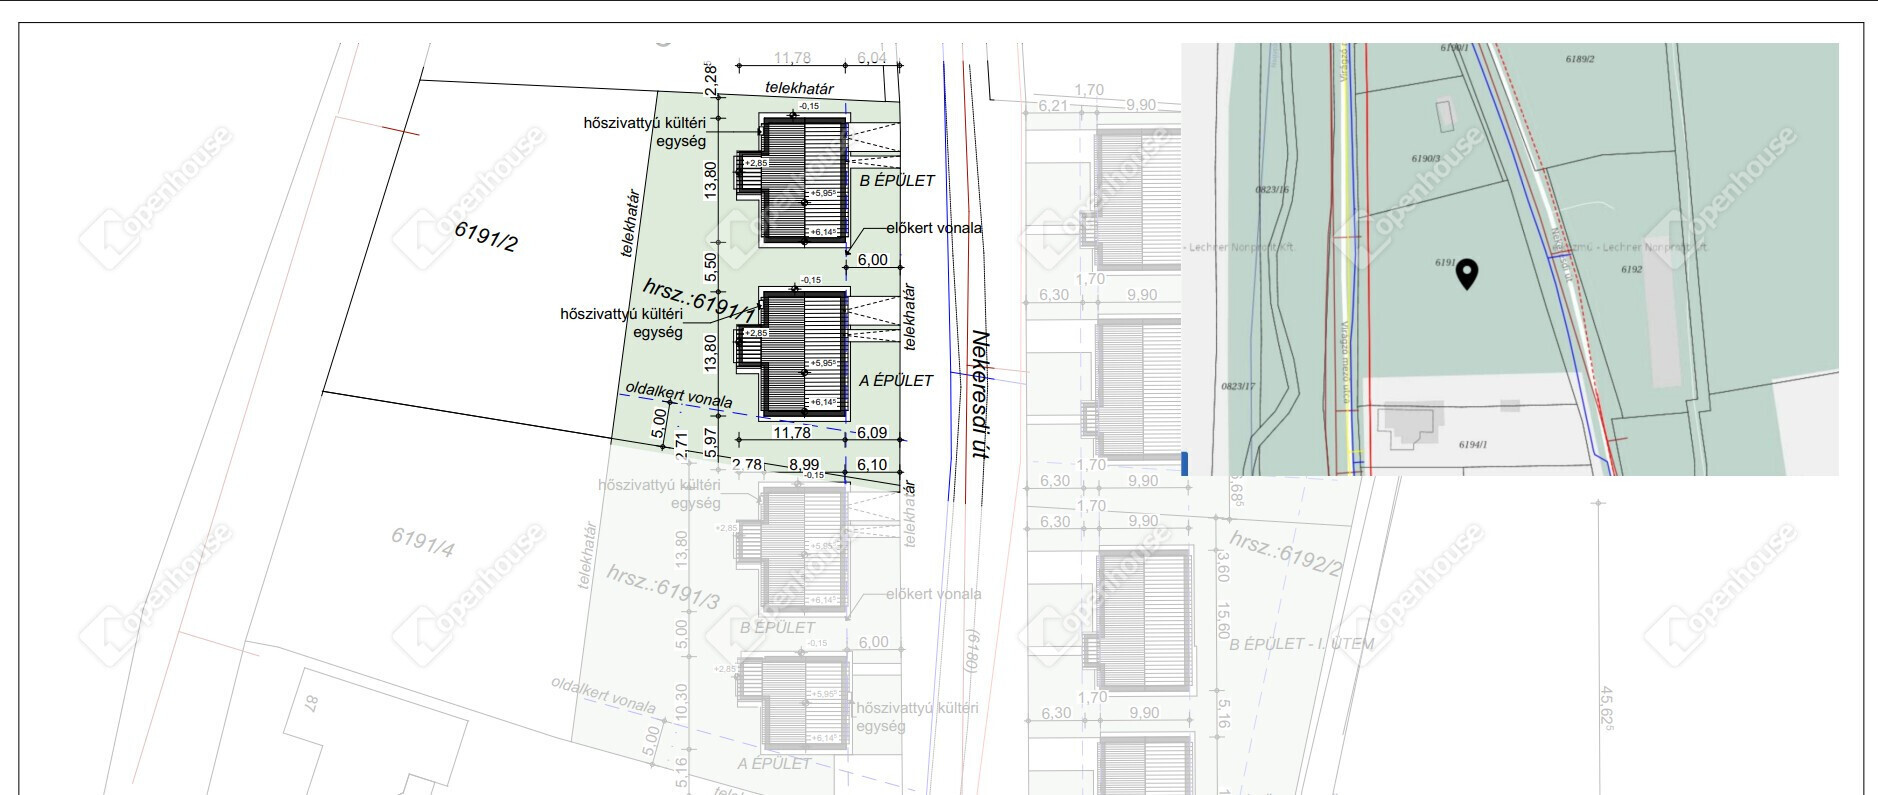Pick parcel 6190/3 on the cadastral map
The image size is (1878, 795).
click(1426, 158)
